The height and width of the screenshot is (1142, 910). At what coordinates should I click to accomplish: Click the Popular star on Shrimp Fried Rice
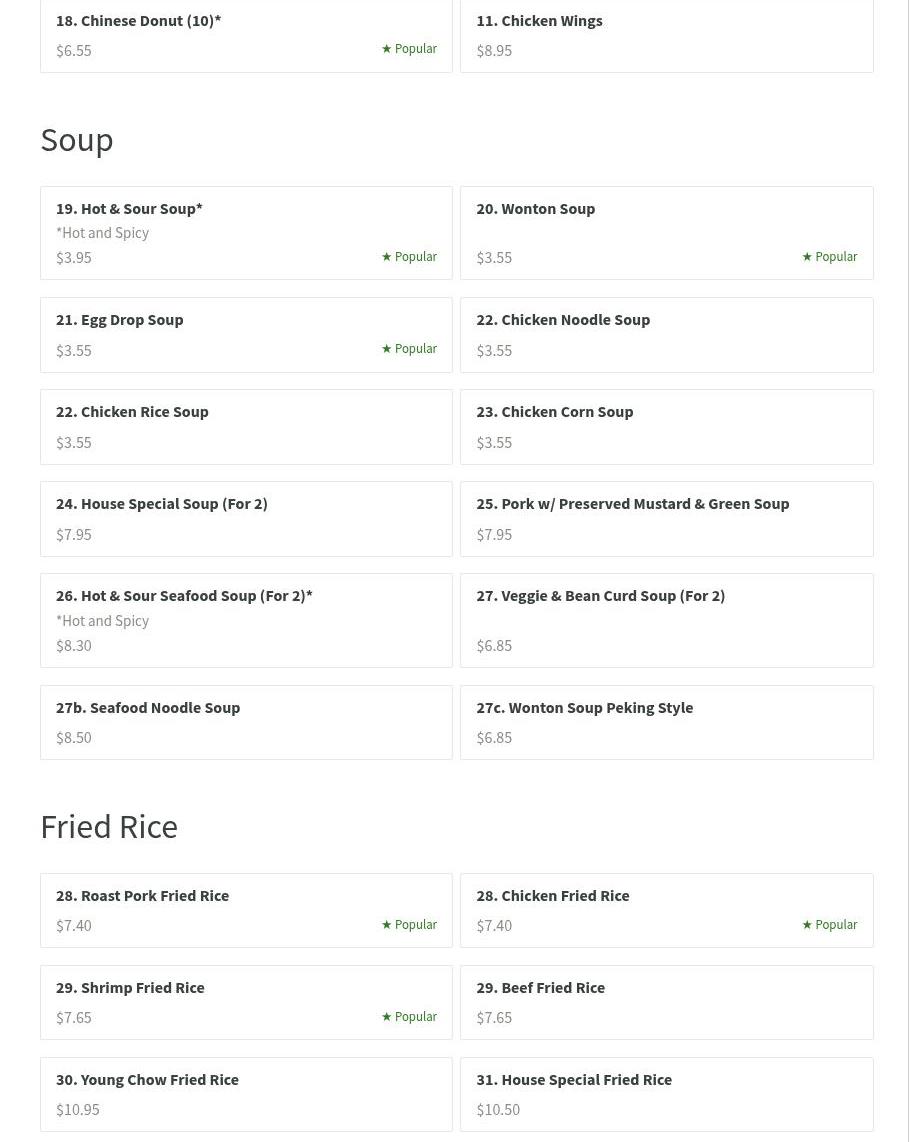[387, 1016]
